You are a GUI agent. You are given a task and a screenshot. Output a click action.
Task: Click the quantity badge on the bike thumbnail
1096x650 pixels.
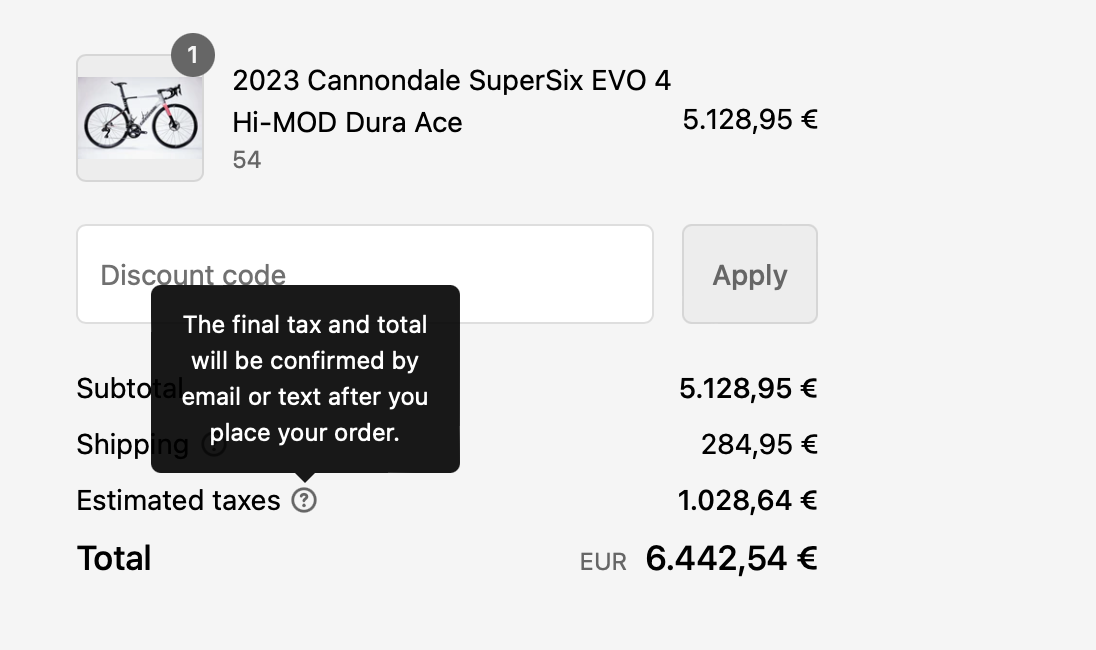(193, 56)
